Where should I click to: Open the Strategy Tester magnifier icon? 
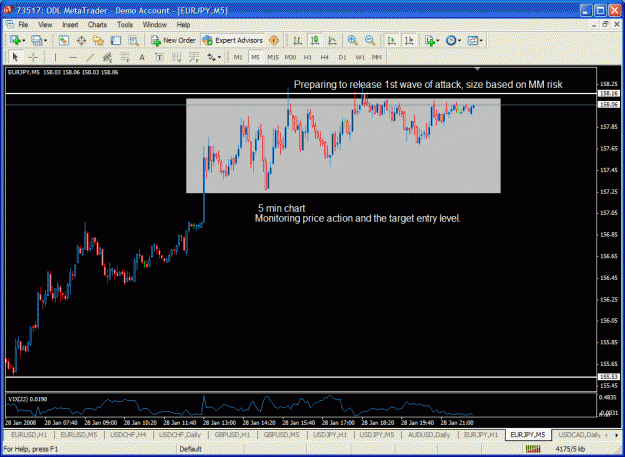click(x=134, y=40)
